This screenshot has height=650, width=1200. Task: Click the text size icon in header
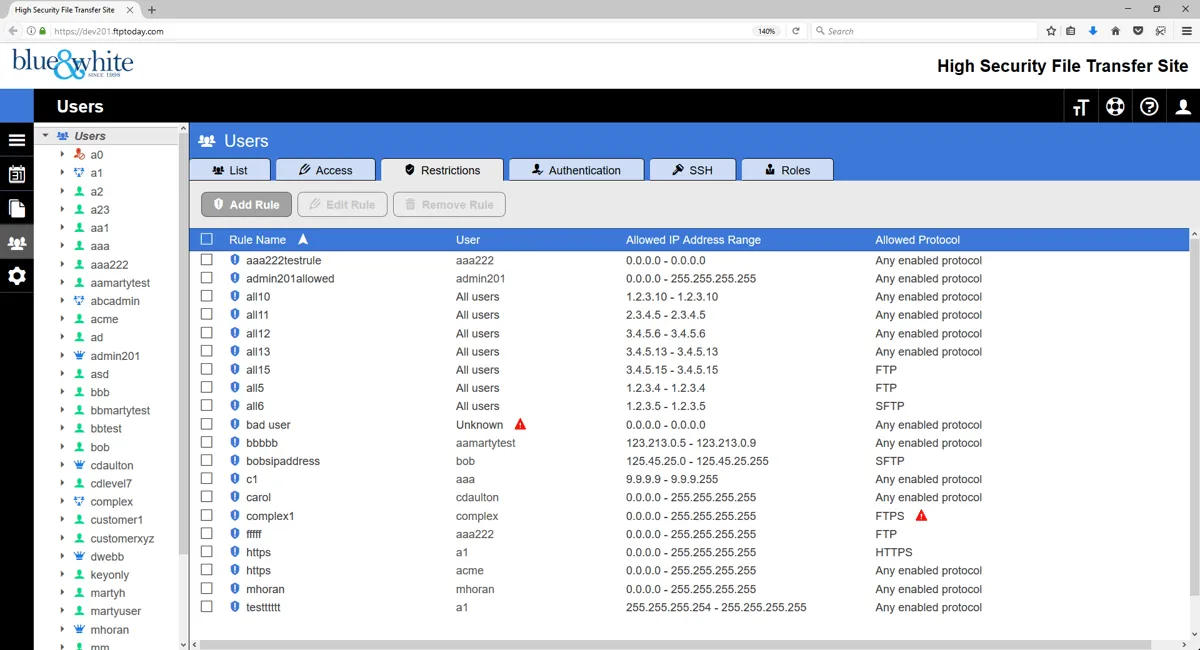[1080, 107]
